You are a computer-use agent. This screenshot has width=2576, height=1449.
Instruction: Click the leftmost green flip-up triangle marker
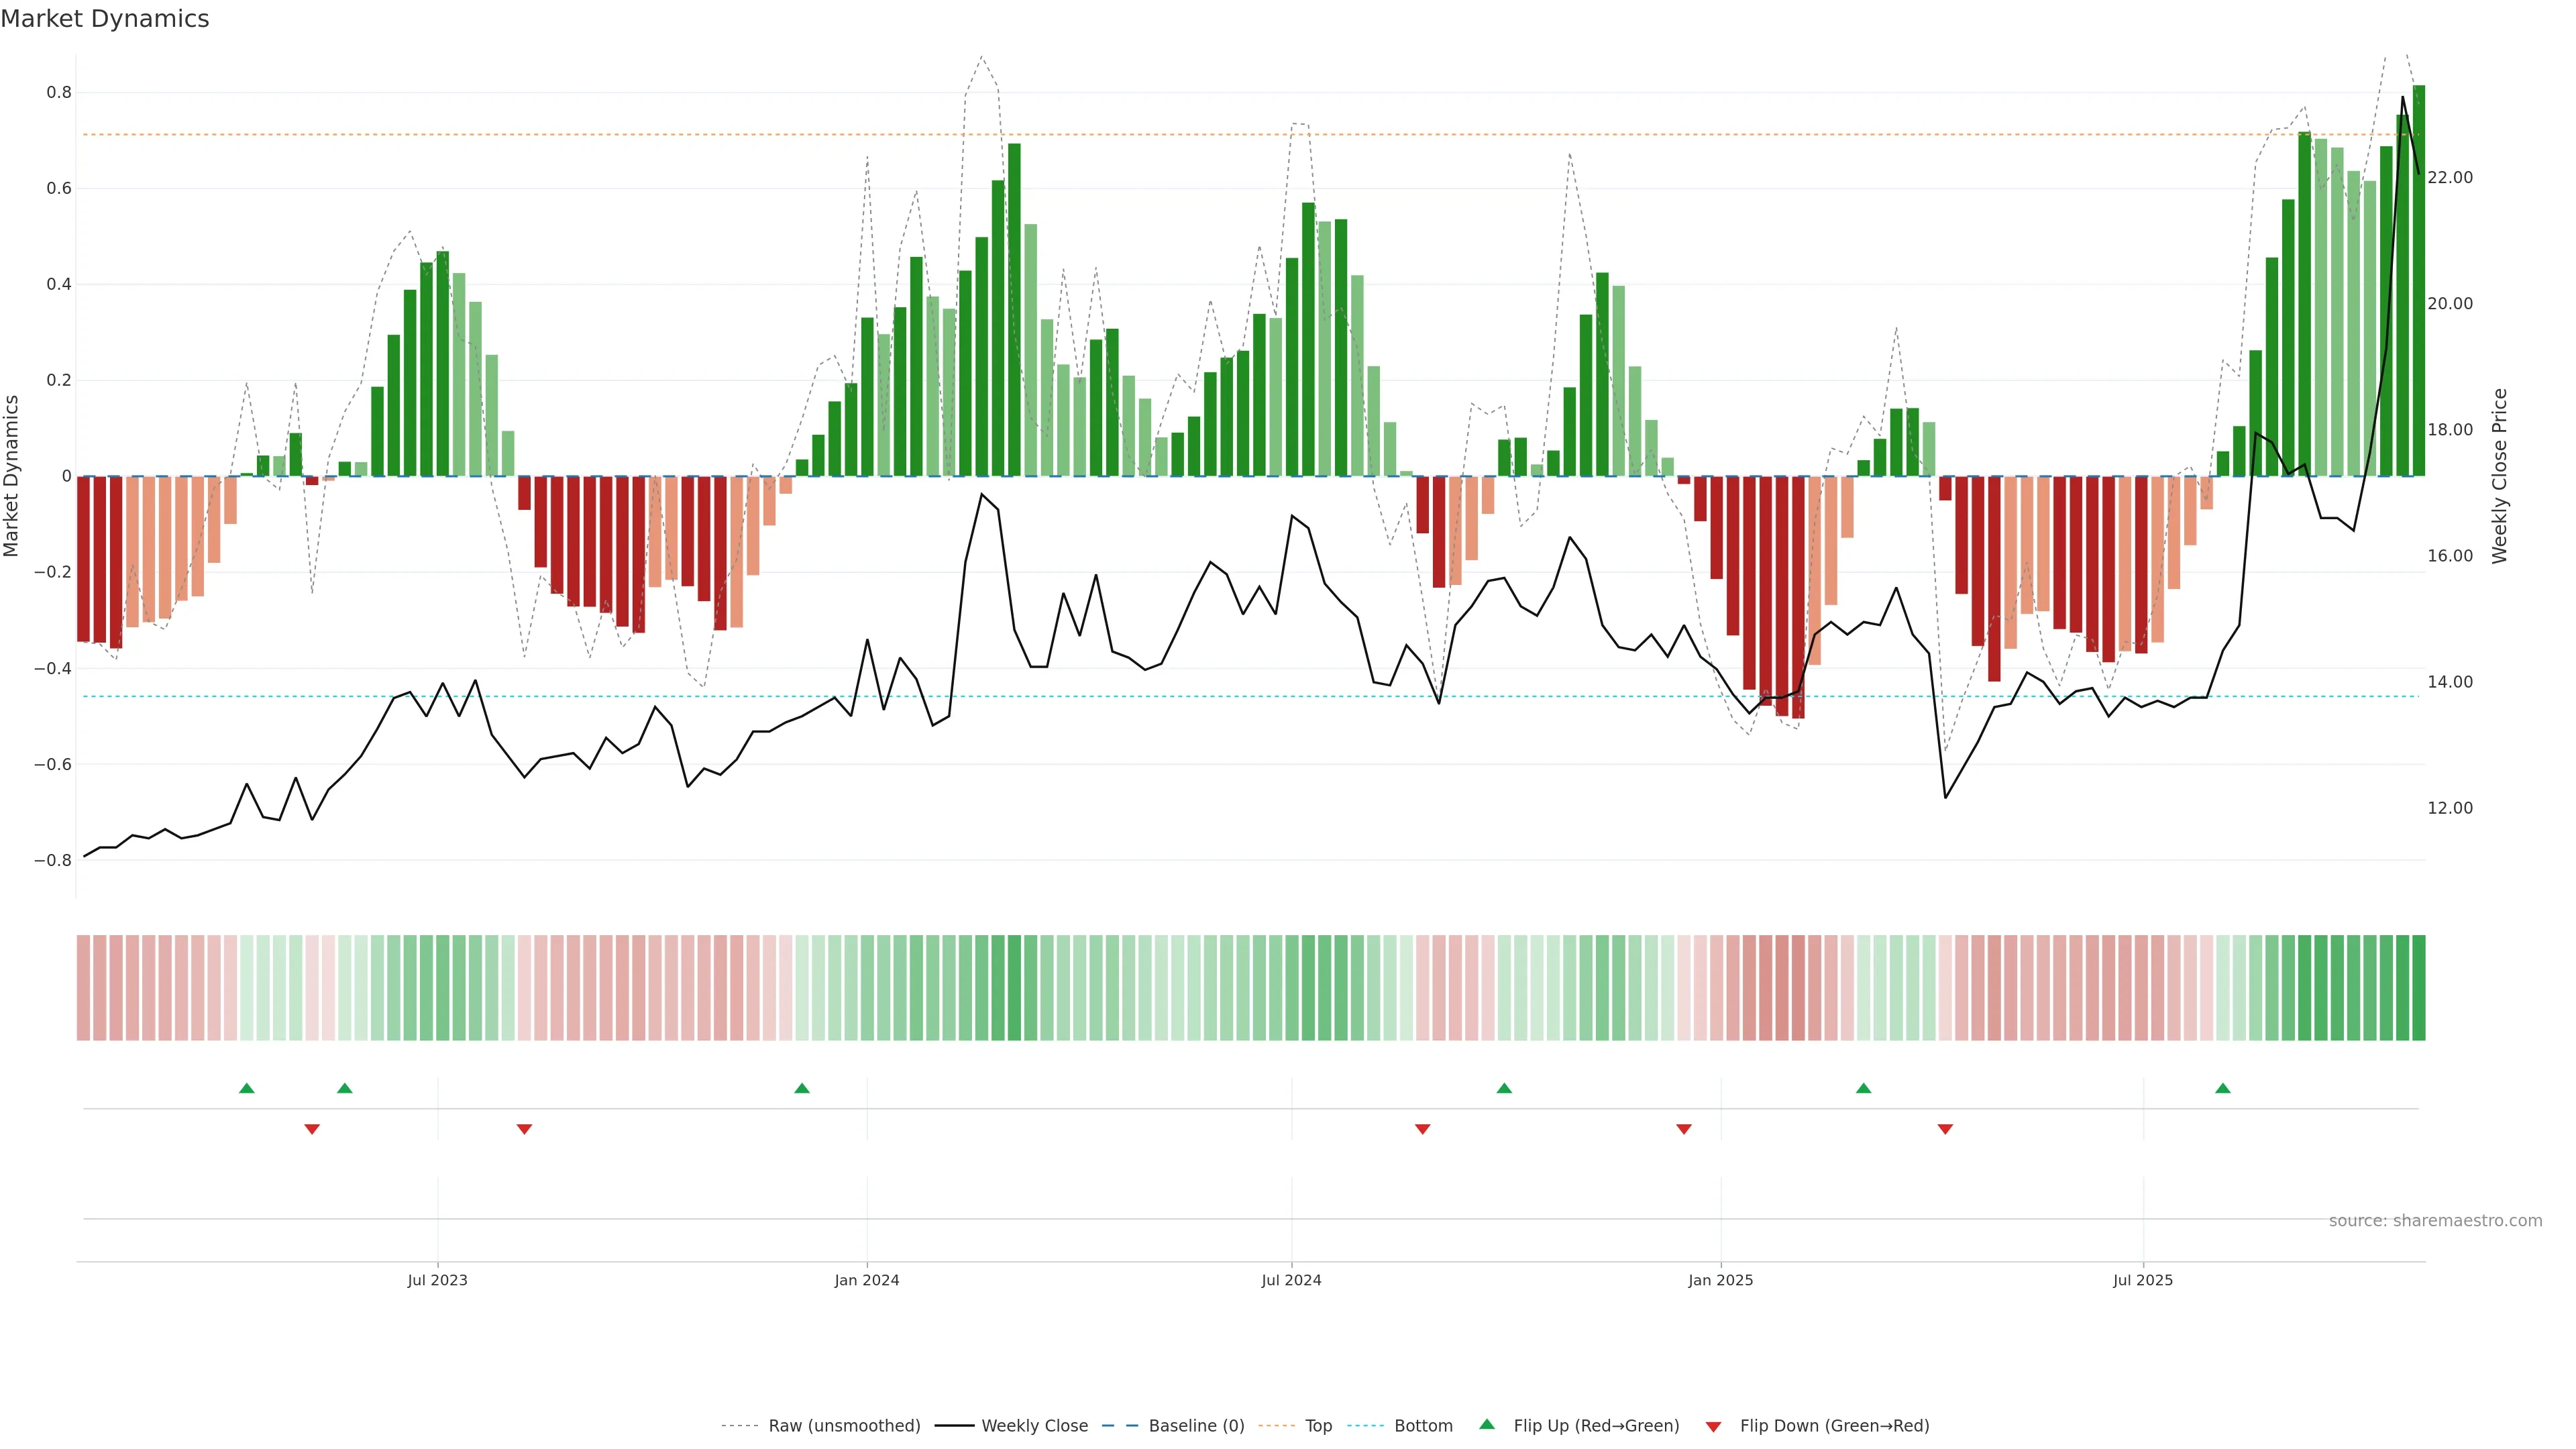(247, 1088)
